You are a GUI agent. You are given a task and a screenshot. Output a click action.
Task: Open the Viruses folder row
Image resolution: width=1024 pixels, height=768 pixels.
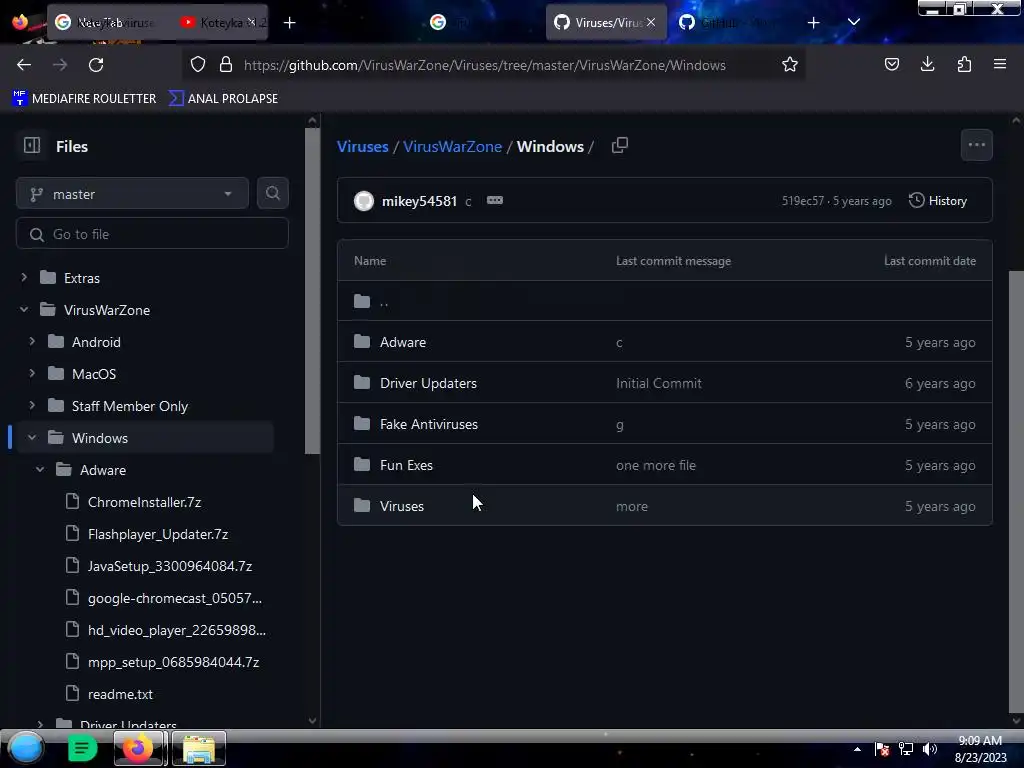pyautogui.click(x=664, y=506)
